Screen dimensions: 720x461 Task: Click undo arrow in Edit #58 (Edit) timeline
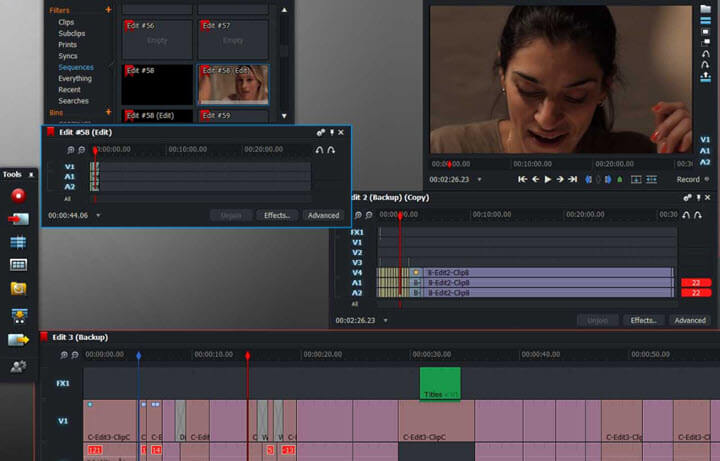319,149
